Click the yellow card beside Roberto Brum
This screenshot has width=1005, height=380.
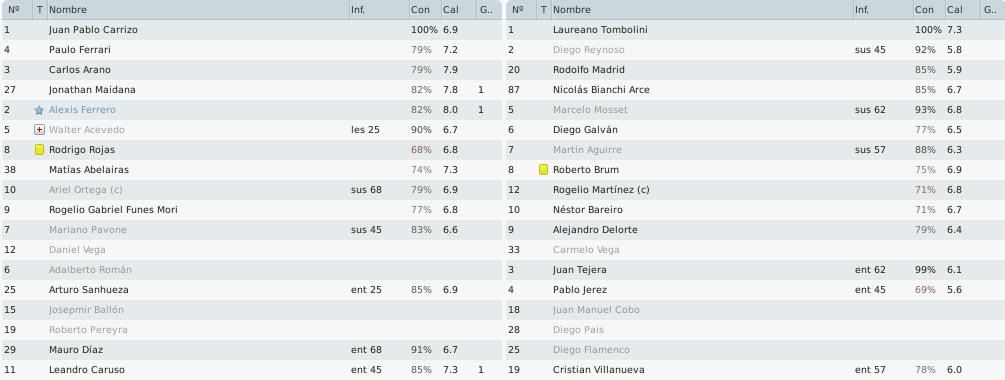[544, 170]
